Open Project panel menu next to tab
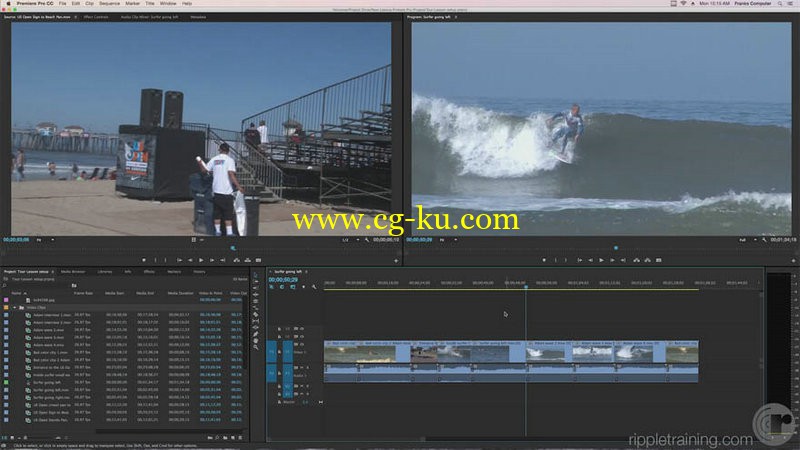 [x=53, y=272]
